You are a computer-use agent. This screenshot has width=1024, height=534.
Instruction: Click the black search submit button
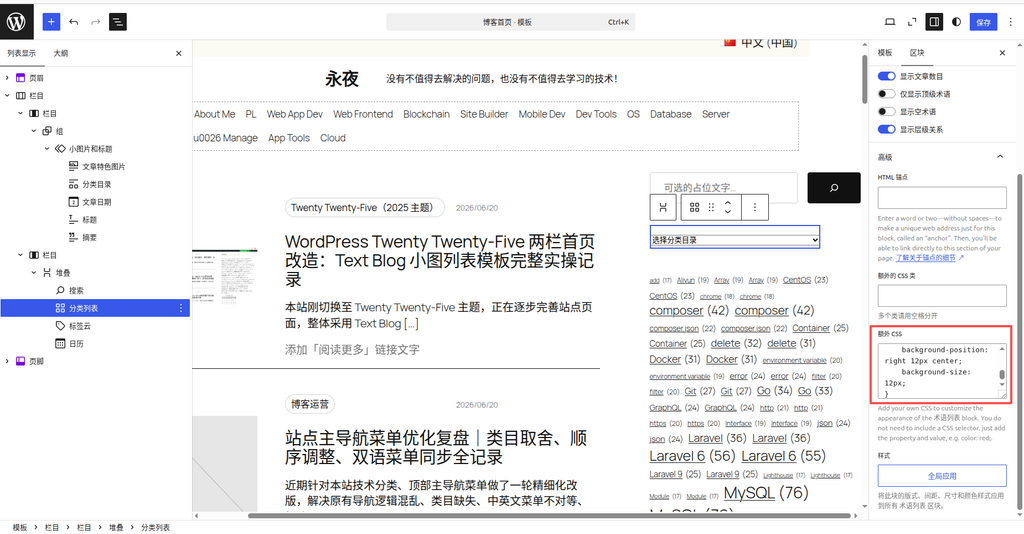834,188
